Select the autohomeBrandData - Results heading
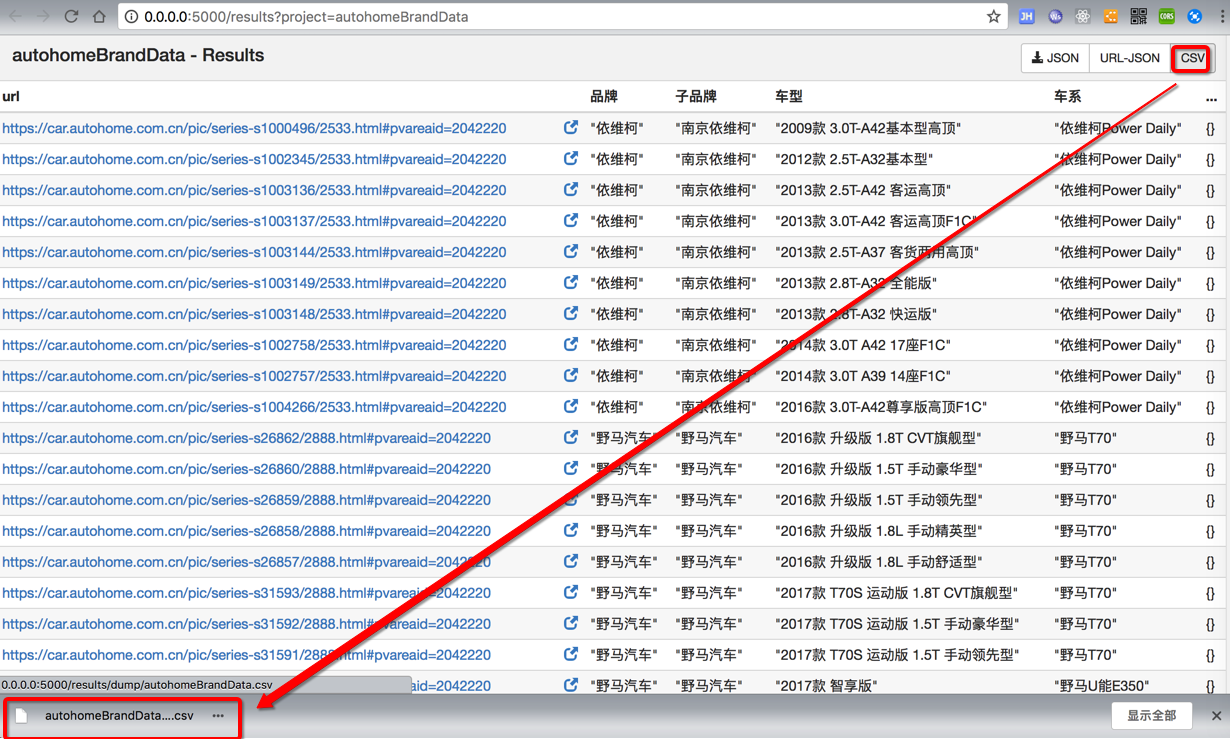This screenshot has height=739, width=1230. pos(138,56)
